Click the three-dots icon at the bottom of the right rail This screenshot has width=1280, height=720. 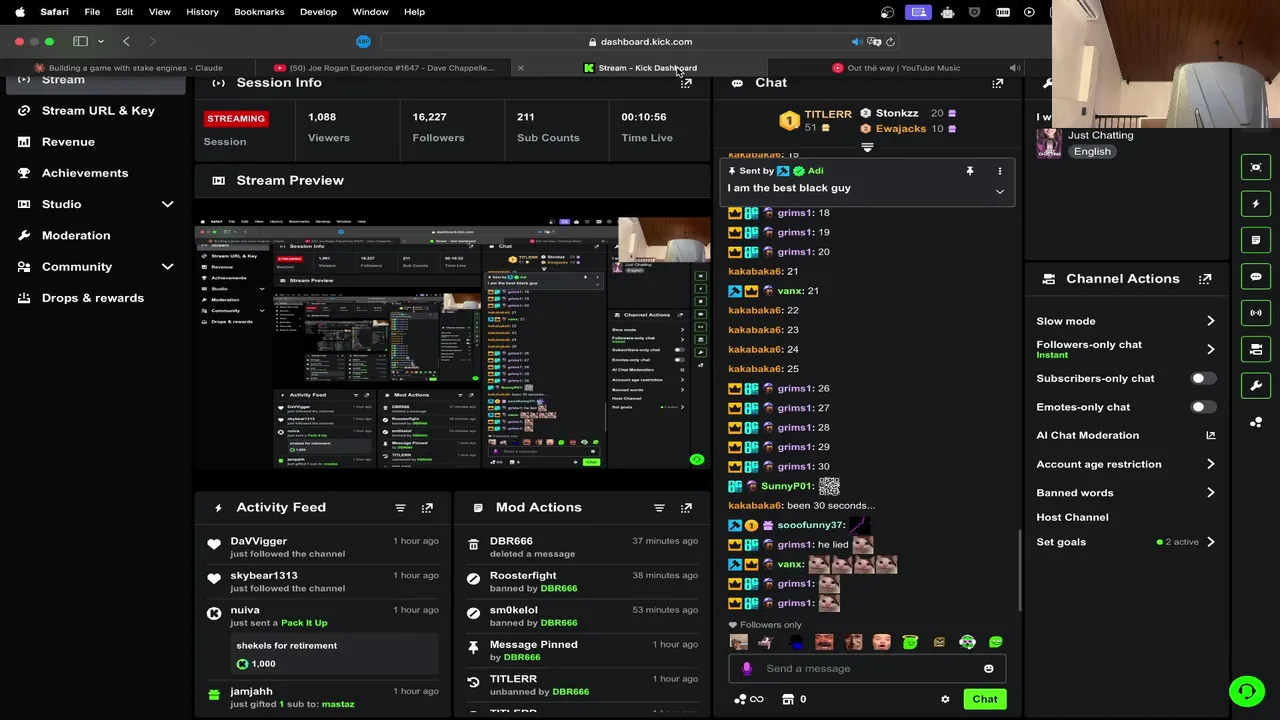point(1256,422)
